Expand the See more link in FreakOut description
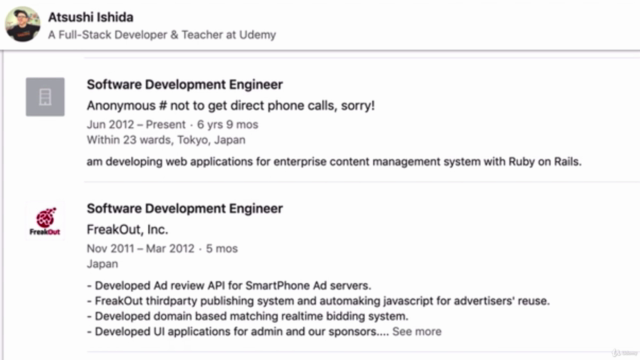This screenshot has height=360, width=640. tap(417, 331)
